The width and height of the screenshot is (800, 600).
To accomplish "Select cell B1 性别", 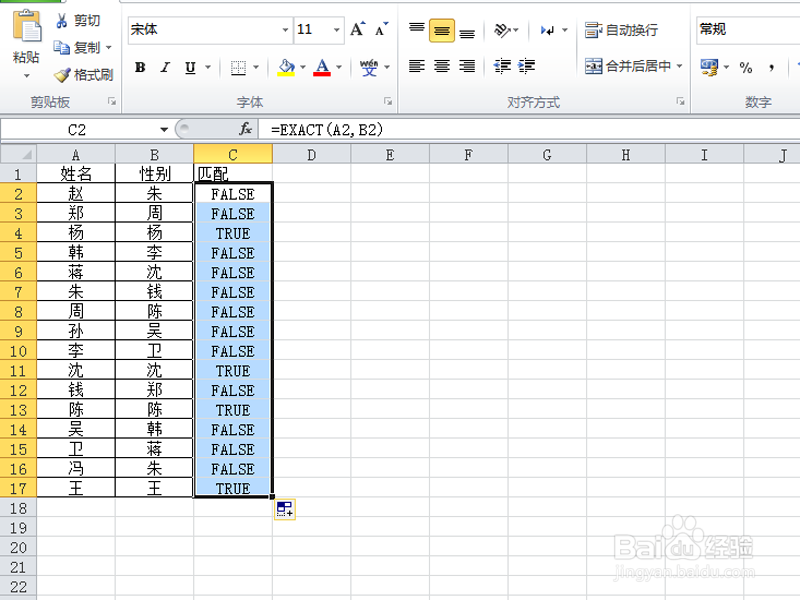I will pyautogui.click(x=155, y=174).
